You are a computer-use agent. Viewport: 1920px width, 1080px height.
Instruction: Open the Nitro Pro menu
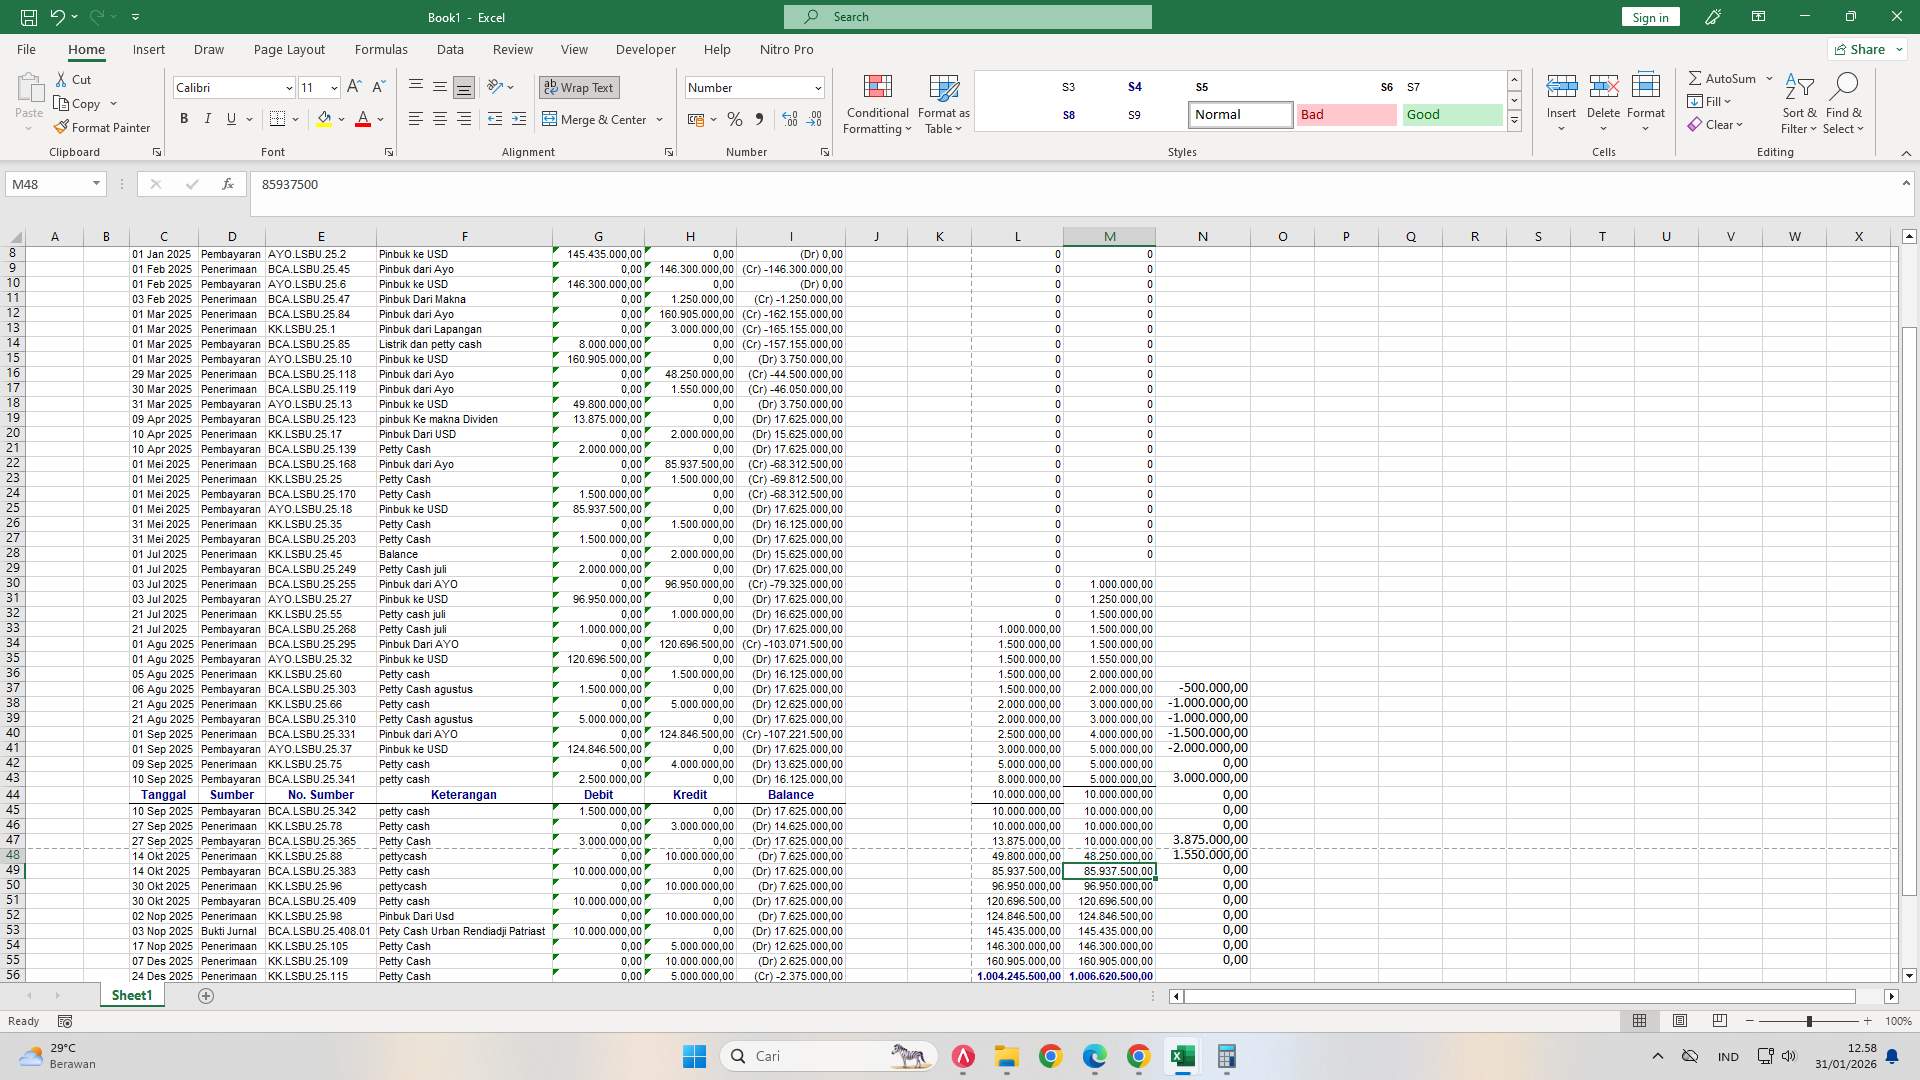coord(786,49)
